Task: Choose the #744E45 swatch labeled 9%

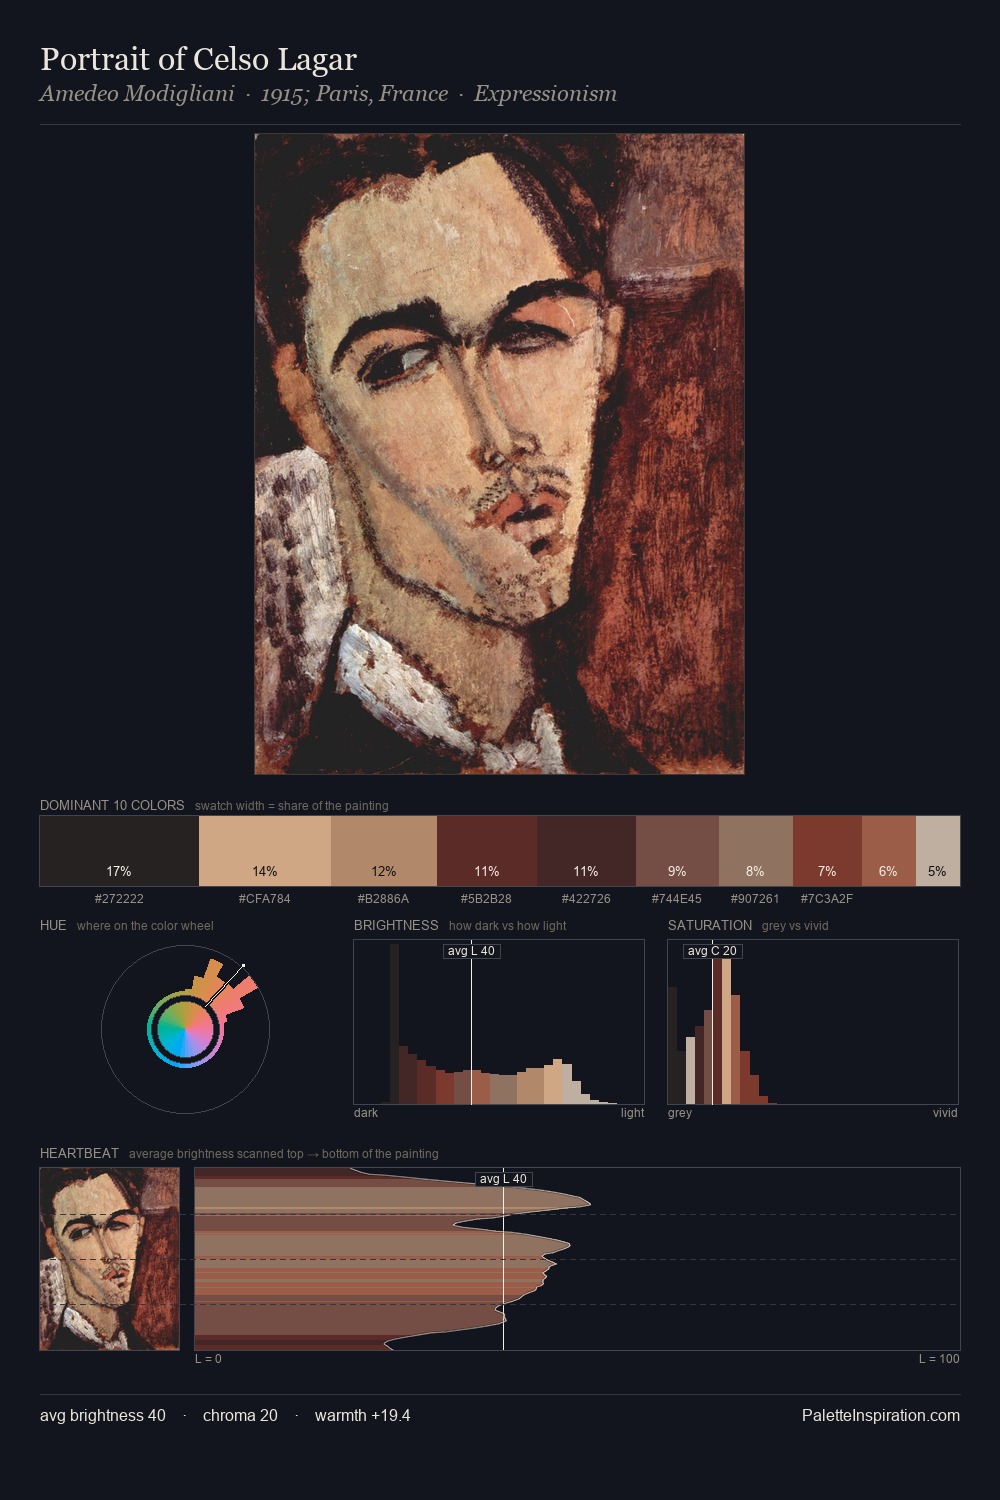Action: (x=677, y=851)
